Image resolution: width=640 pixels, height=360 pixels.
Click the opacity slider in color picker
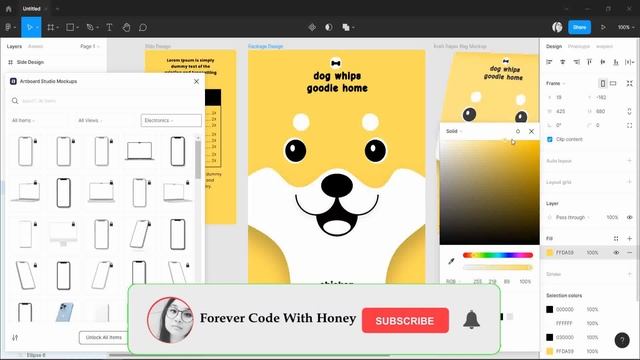(498, 267)
